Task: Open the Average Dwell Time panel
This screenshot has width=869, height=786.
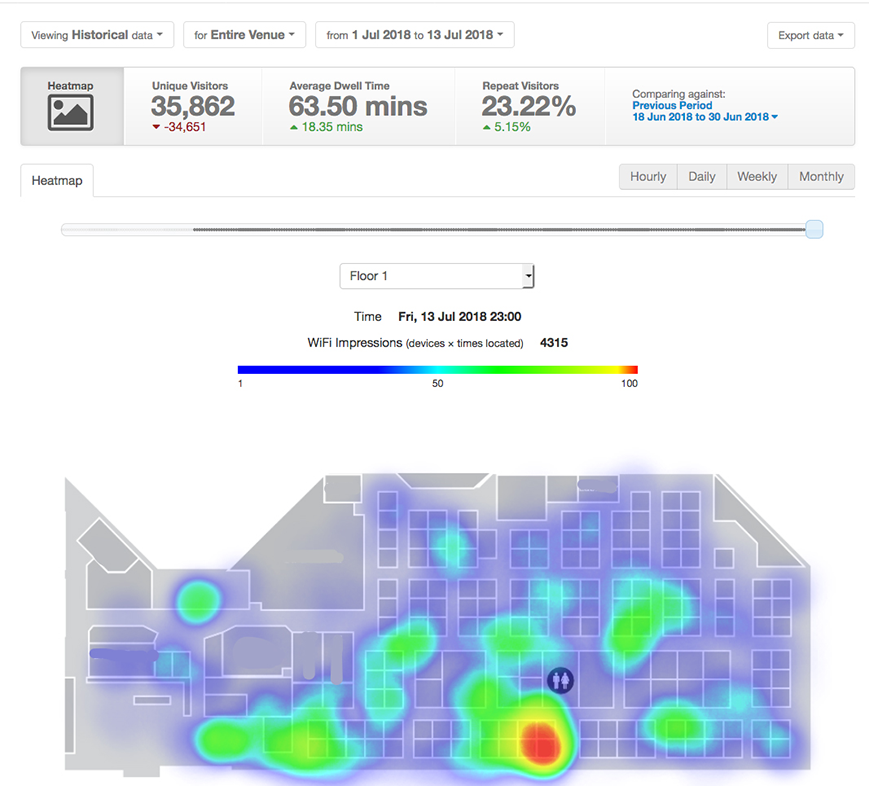Action: pyautogui.click(x=357, y=106)
